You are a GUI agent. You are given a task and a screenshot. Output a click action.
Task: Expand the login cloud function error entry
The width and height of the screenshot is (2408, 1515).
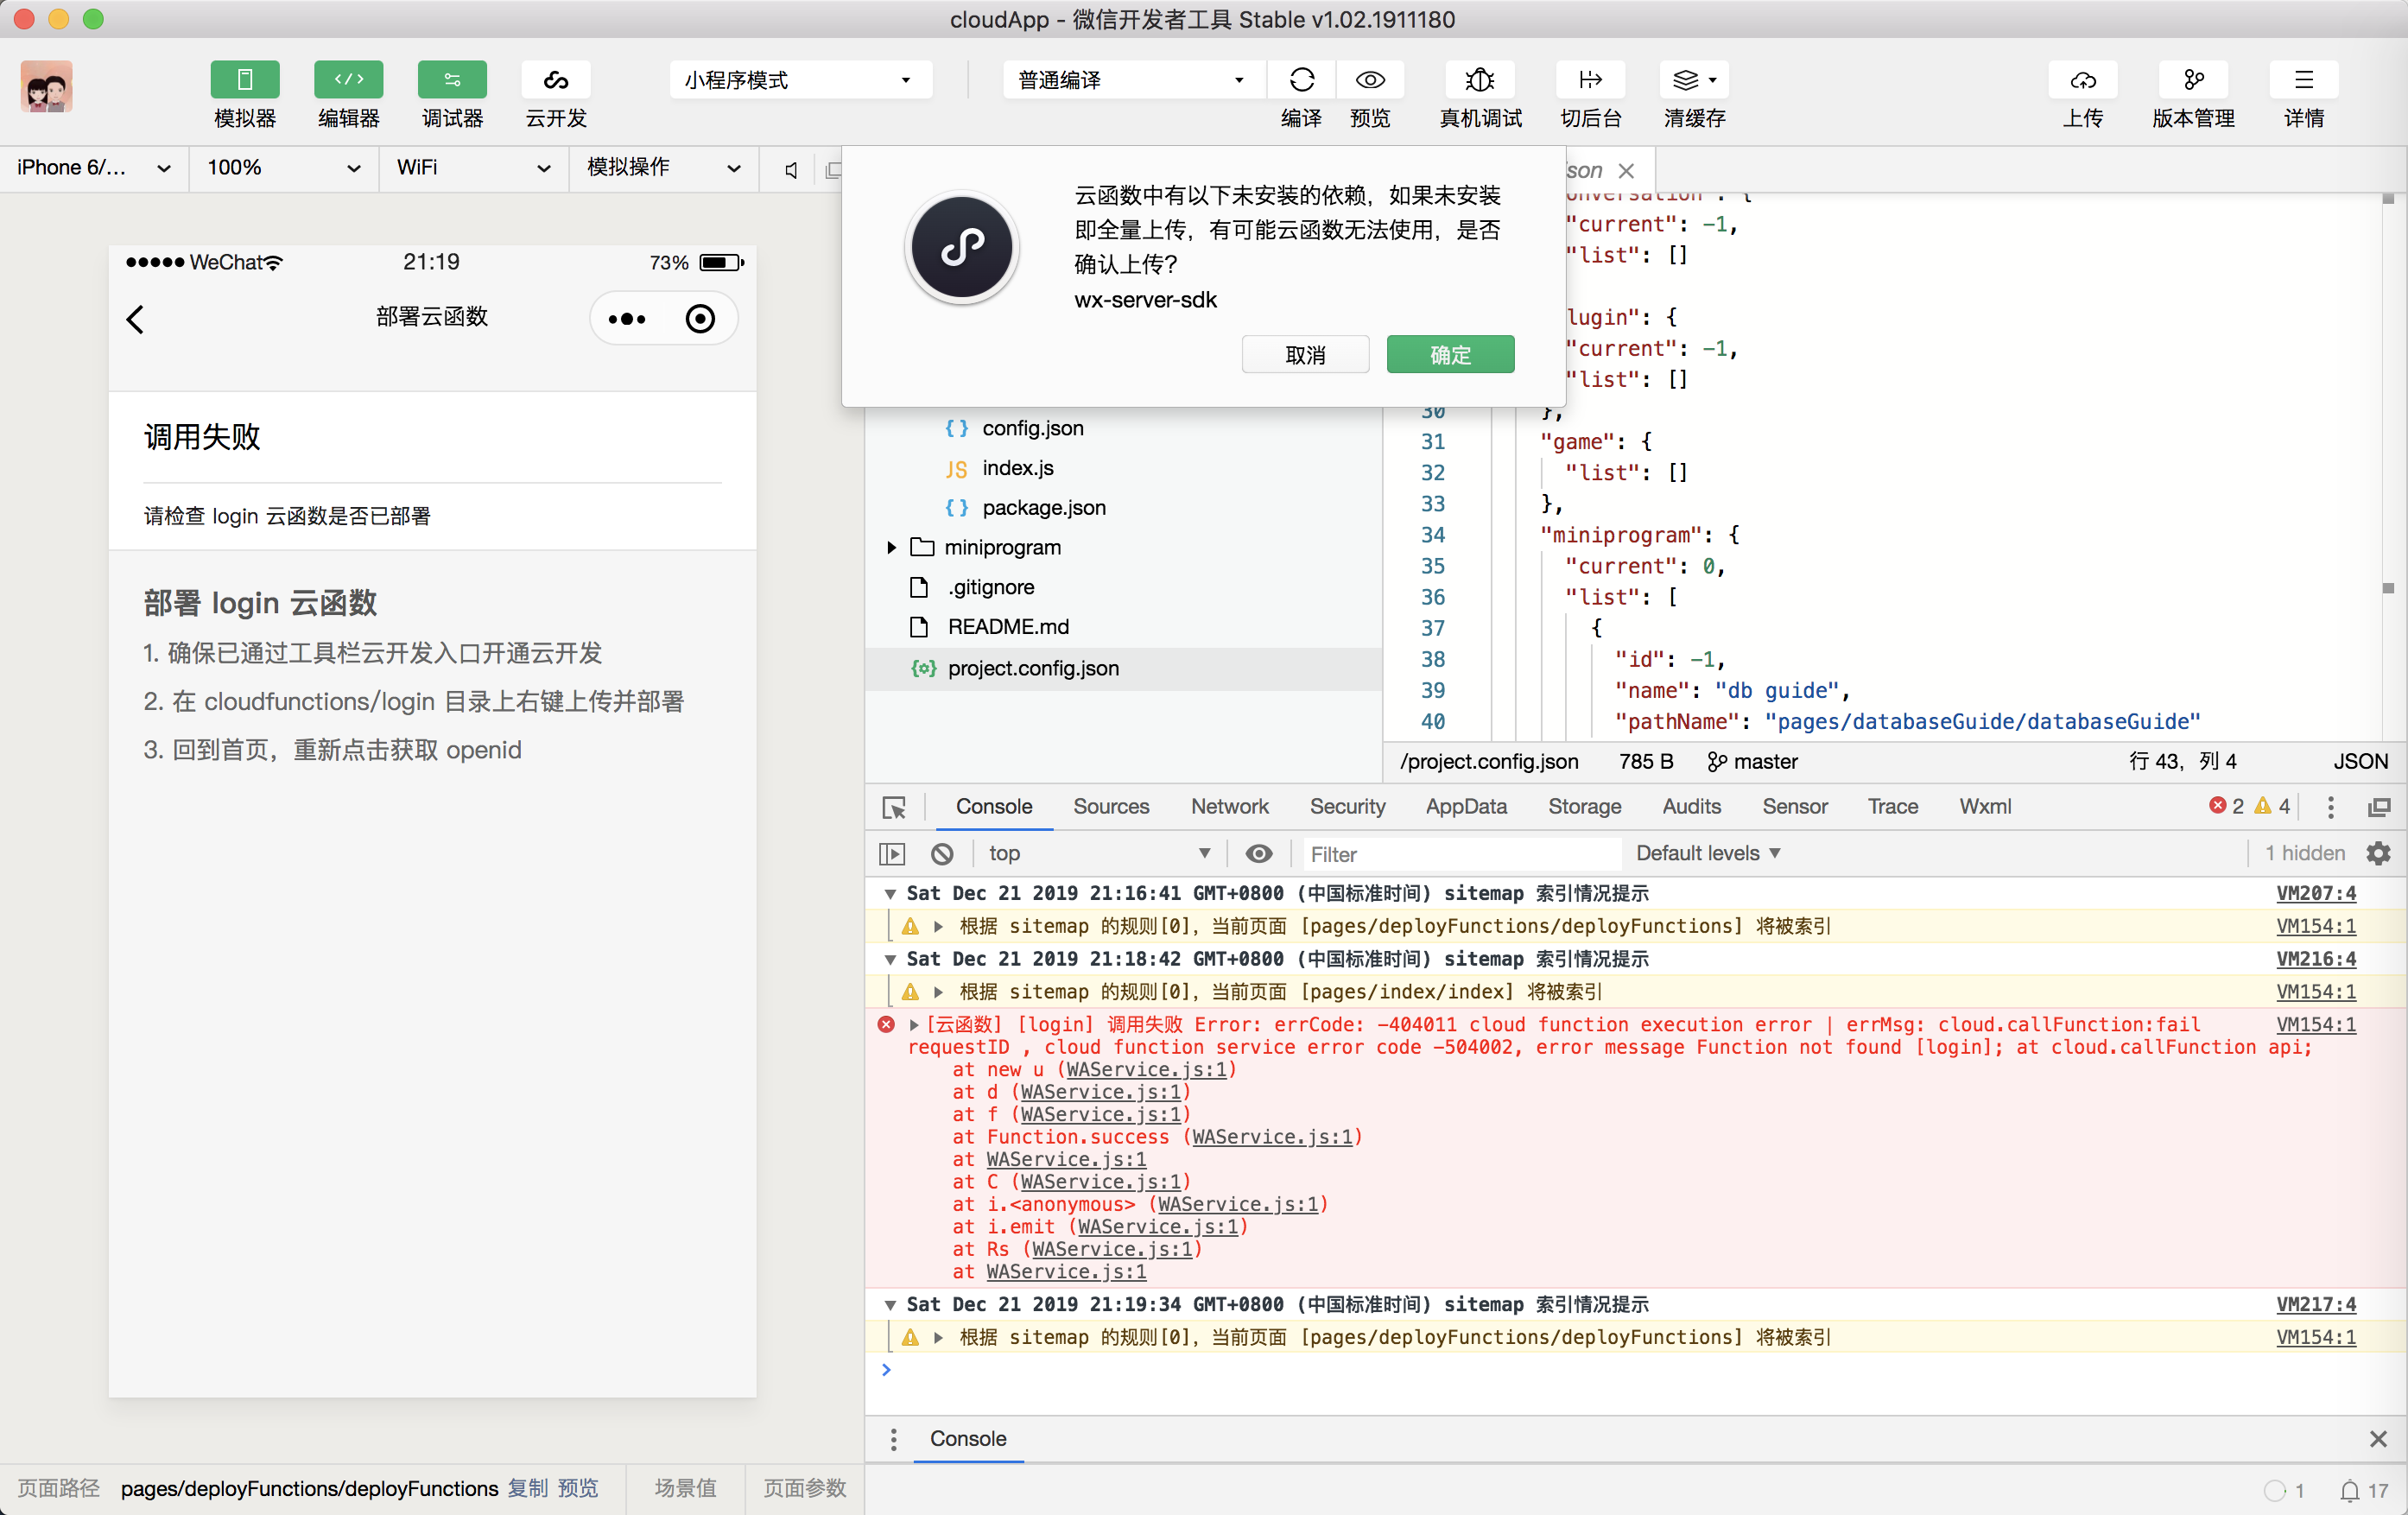point(913,1025)
